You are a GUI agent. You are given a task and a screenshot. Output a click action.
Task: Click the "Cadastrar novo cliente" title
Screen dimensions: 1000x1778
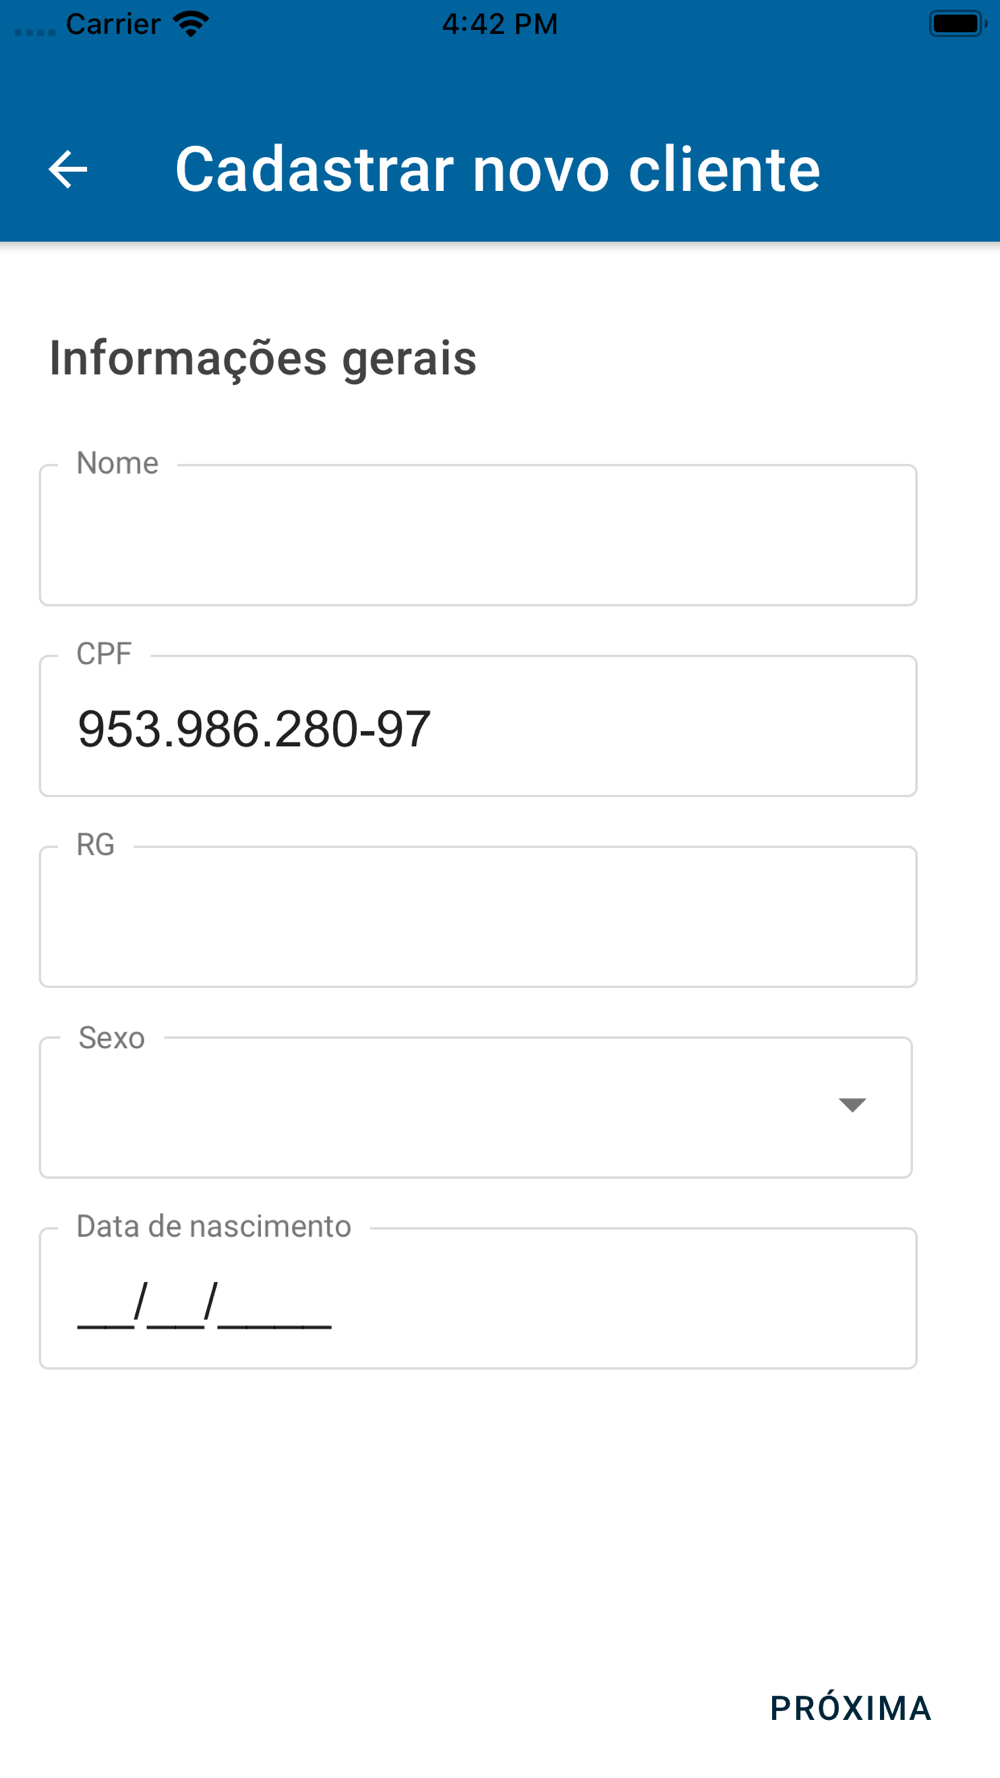click(x=497, y=169)
